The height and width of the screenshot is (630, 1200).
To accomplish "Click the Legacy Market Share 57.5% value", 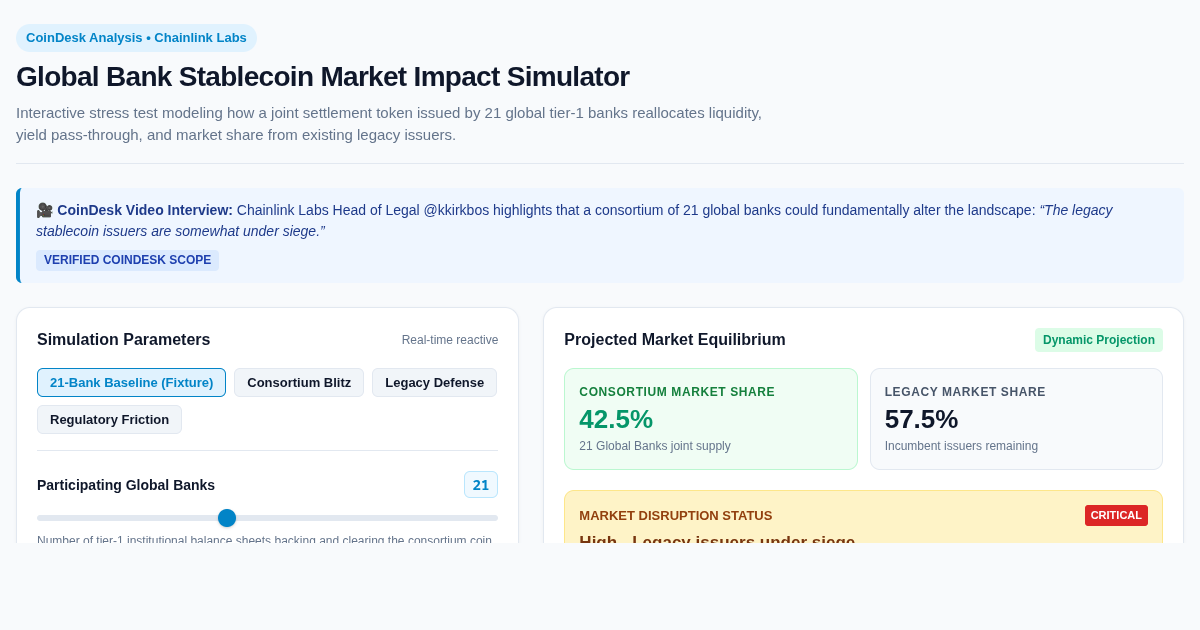I will coord(921,419).
